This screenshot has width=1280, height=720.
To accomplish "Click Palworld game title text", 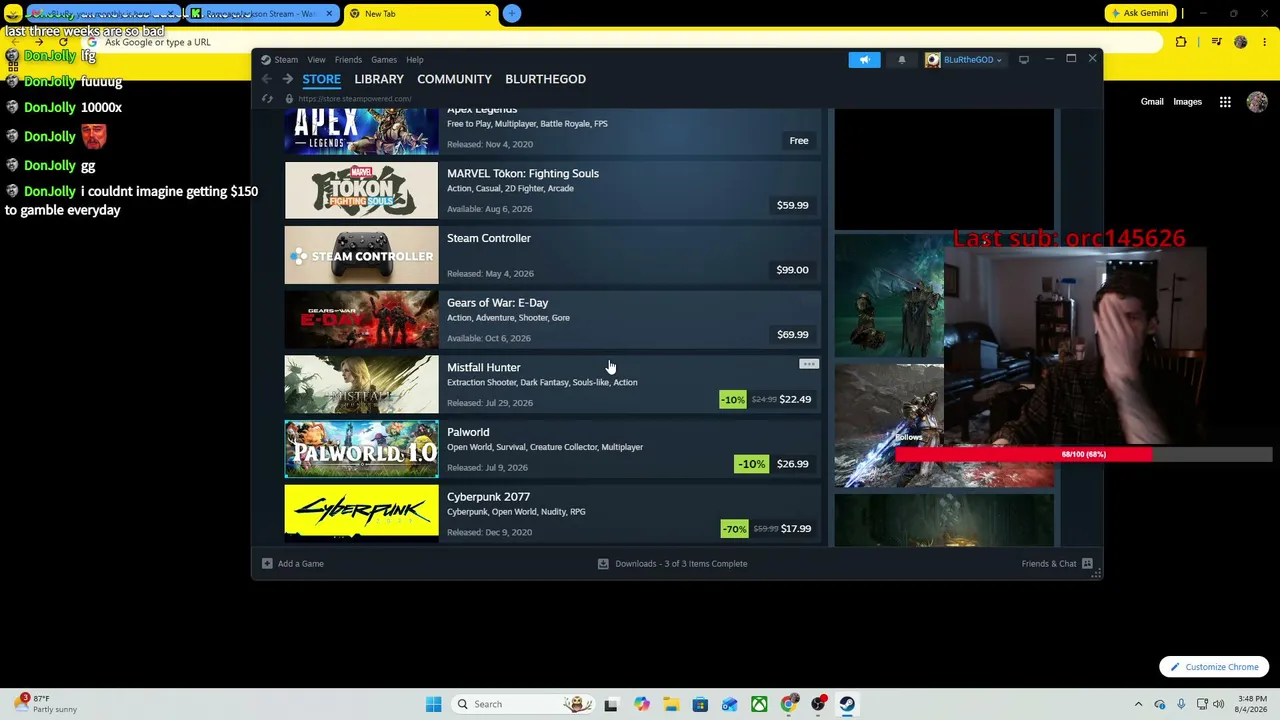I will point(468,432).
